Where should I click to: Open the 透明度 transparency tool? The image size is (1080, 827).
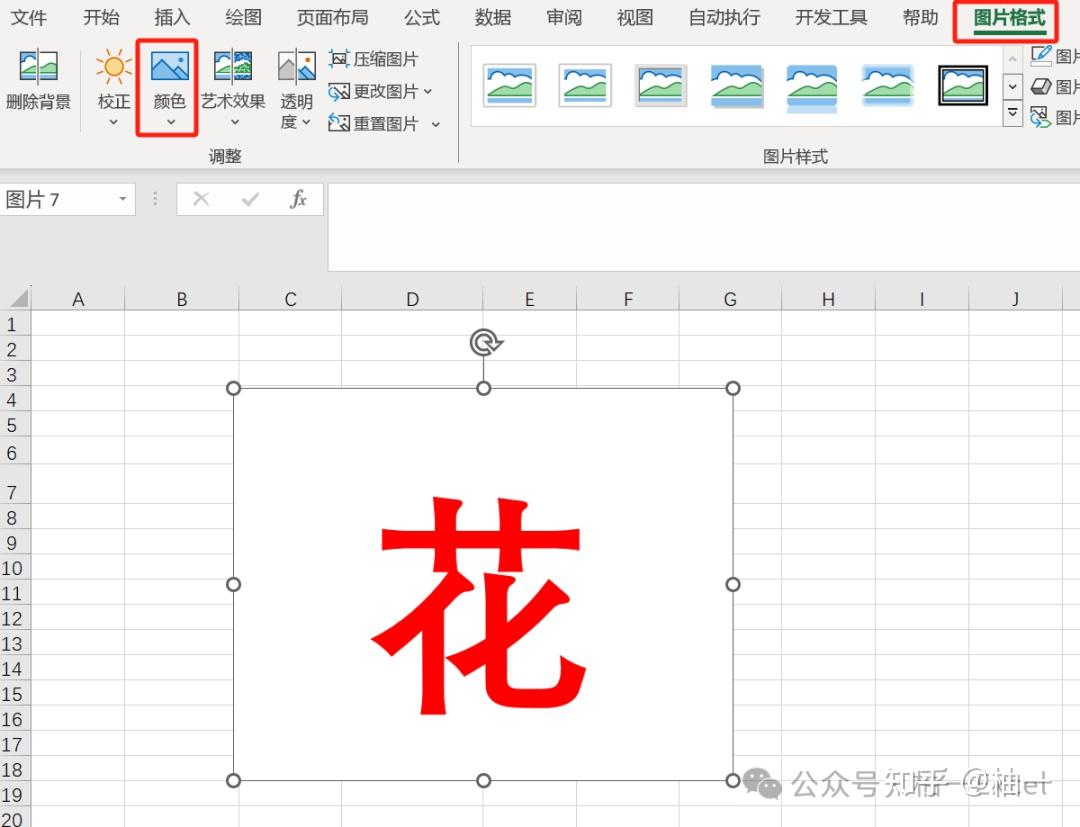tap(296, 90)
